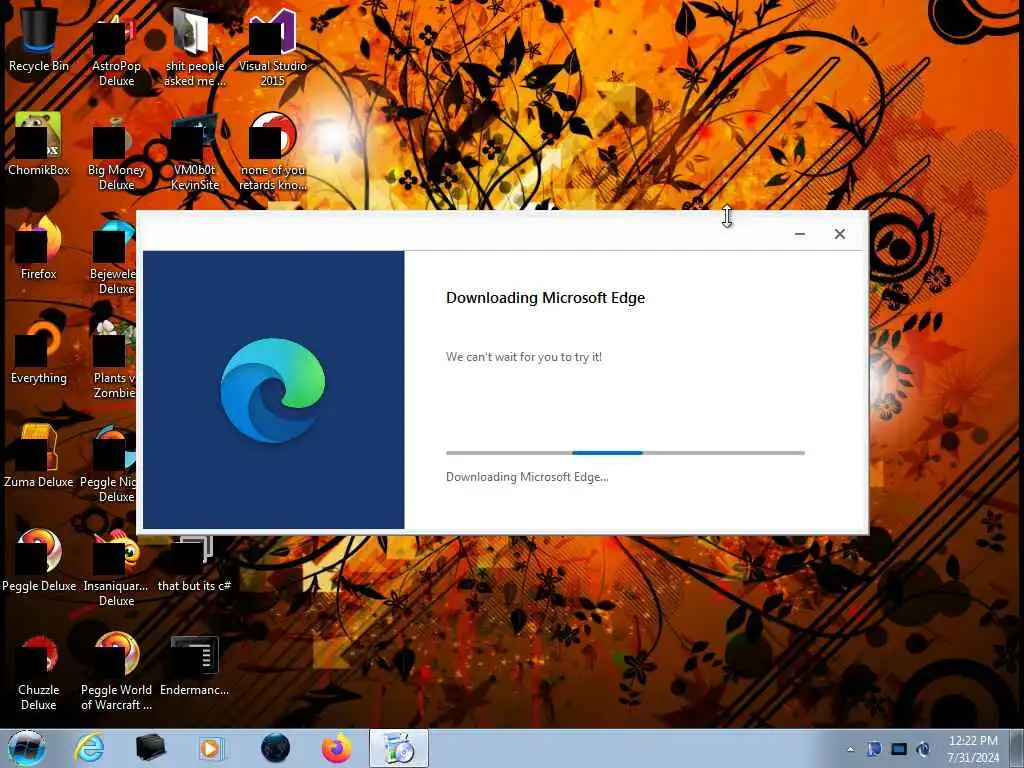Select the Peggle World of Warcraft icon
The width and height of the screenshot is (1024, 768).
pyautogui.click(x=116, y=673)
